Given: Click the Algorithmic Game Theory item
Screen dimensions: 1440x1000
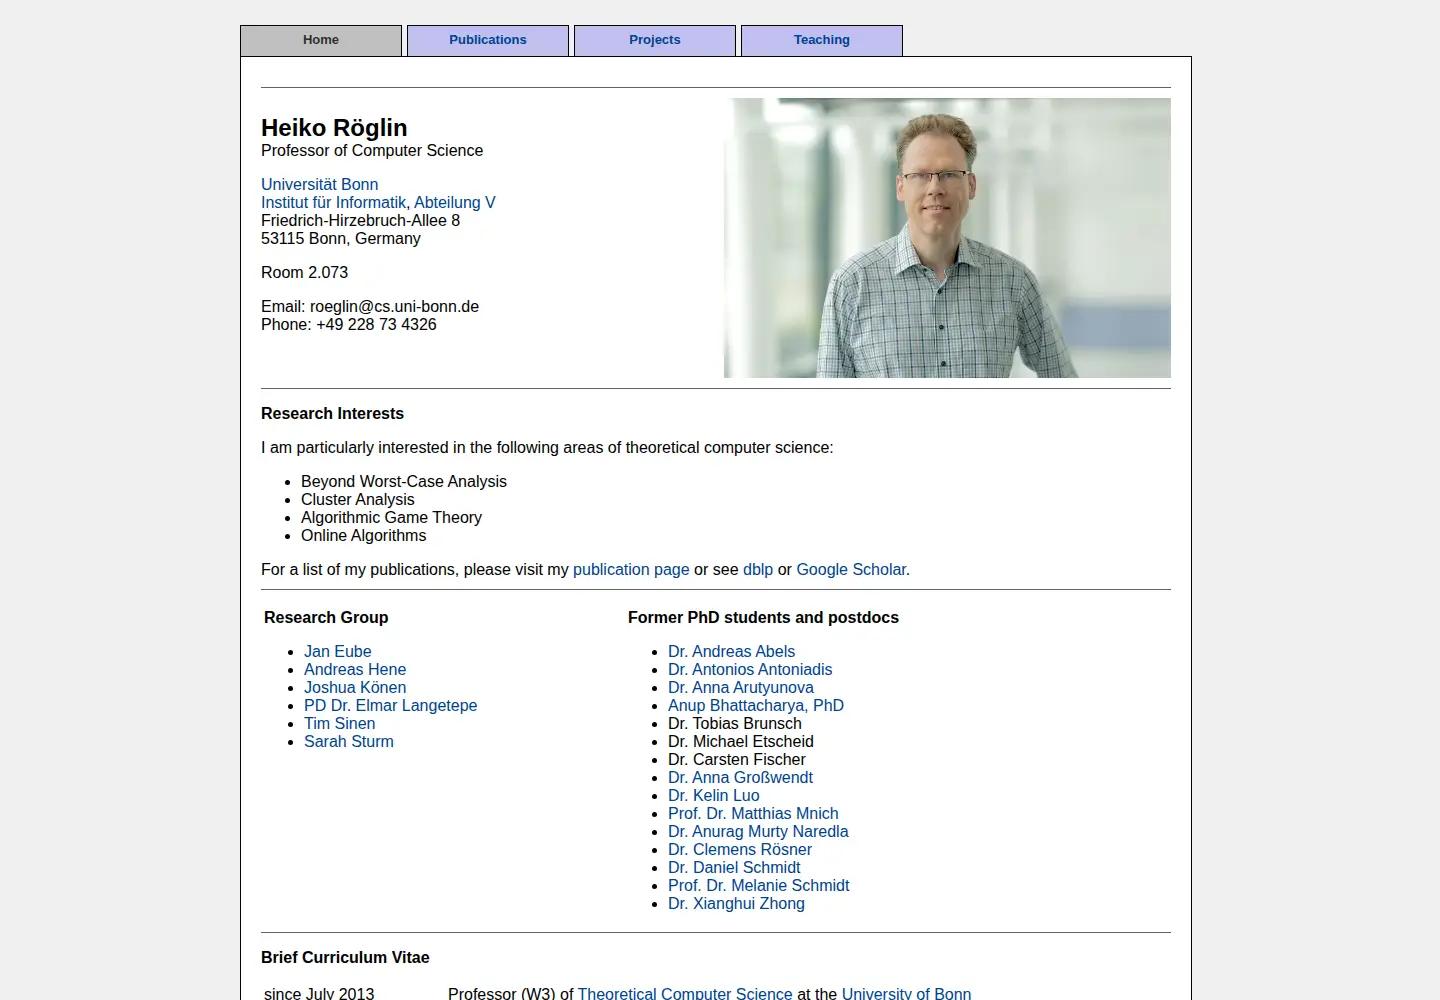Looking at the screenshot, I should click(x=391, y=517).
